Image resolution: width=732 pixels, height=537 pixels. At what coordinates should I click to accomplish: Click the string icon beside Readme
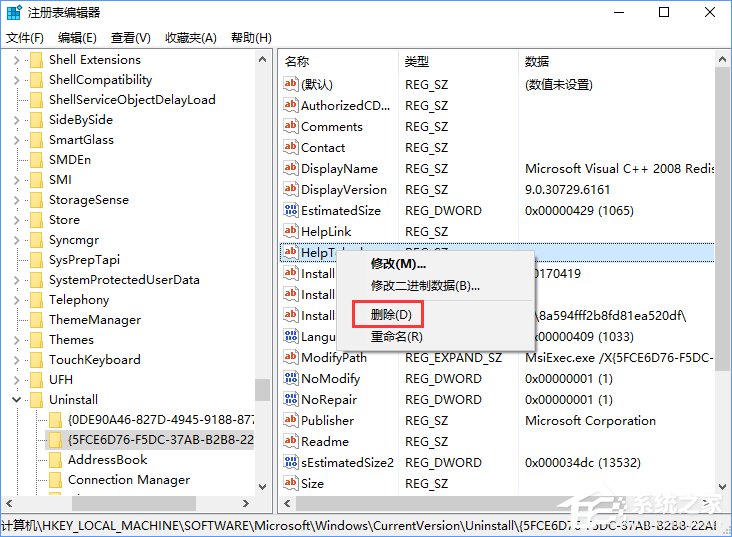pyautogui.click(x=290, y=441)
